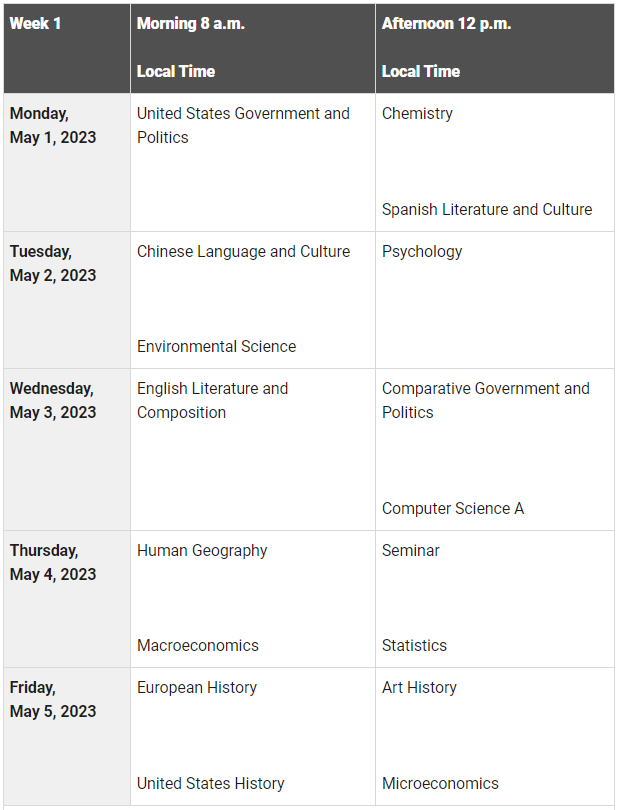Click the Afternoon 12 p.m. column header

click(446, 24)
